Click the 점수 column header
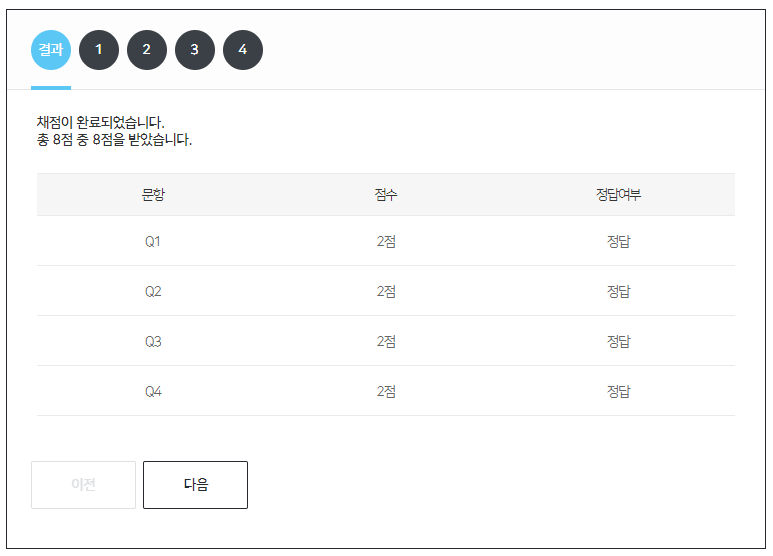This screenshot has width=773, height=556. pyautogui.click(x=386, y=195)
